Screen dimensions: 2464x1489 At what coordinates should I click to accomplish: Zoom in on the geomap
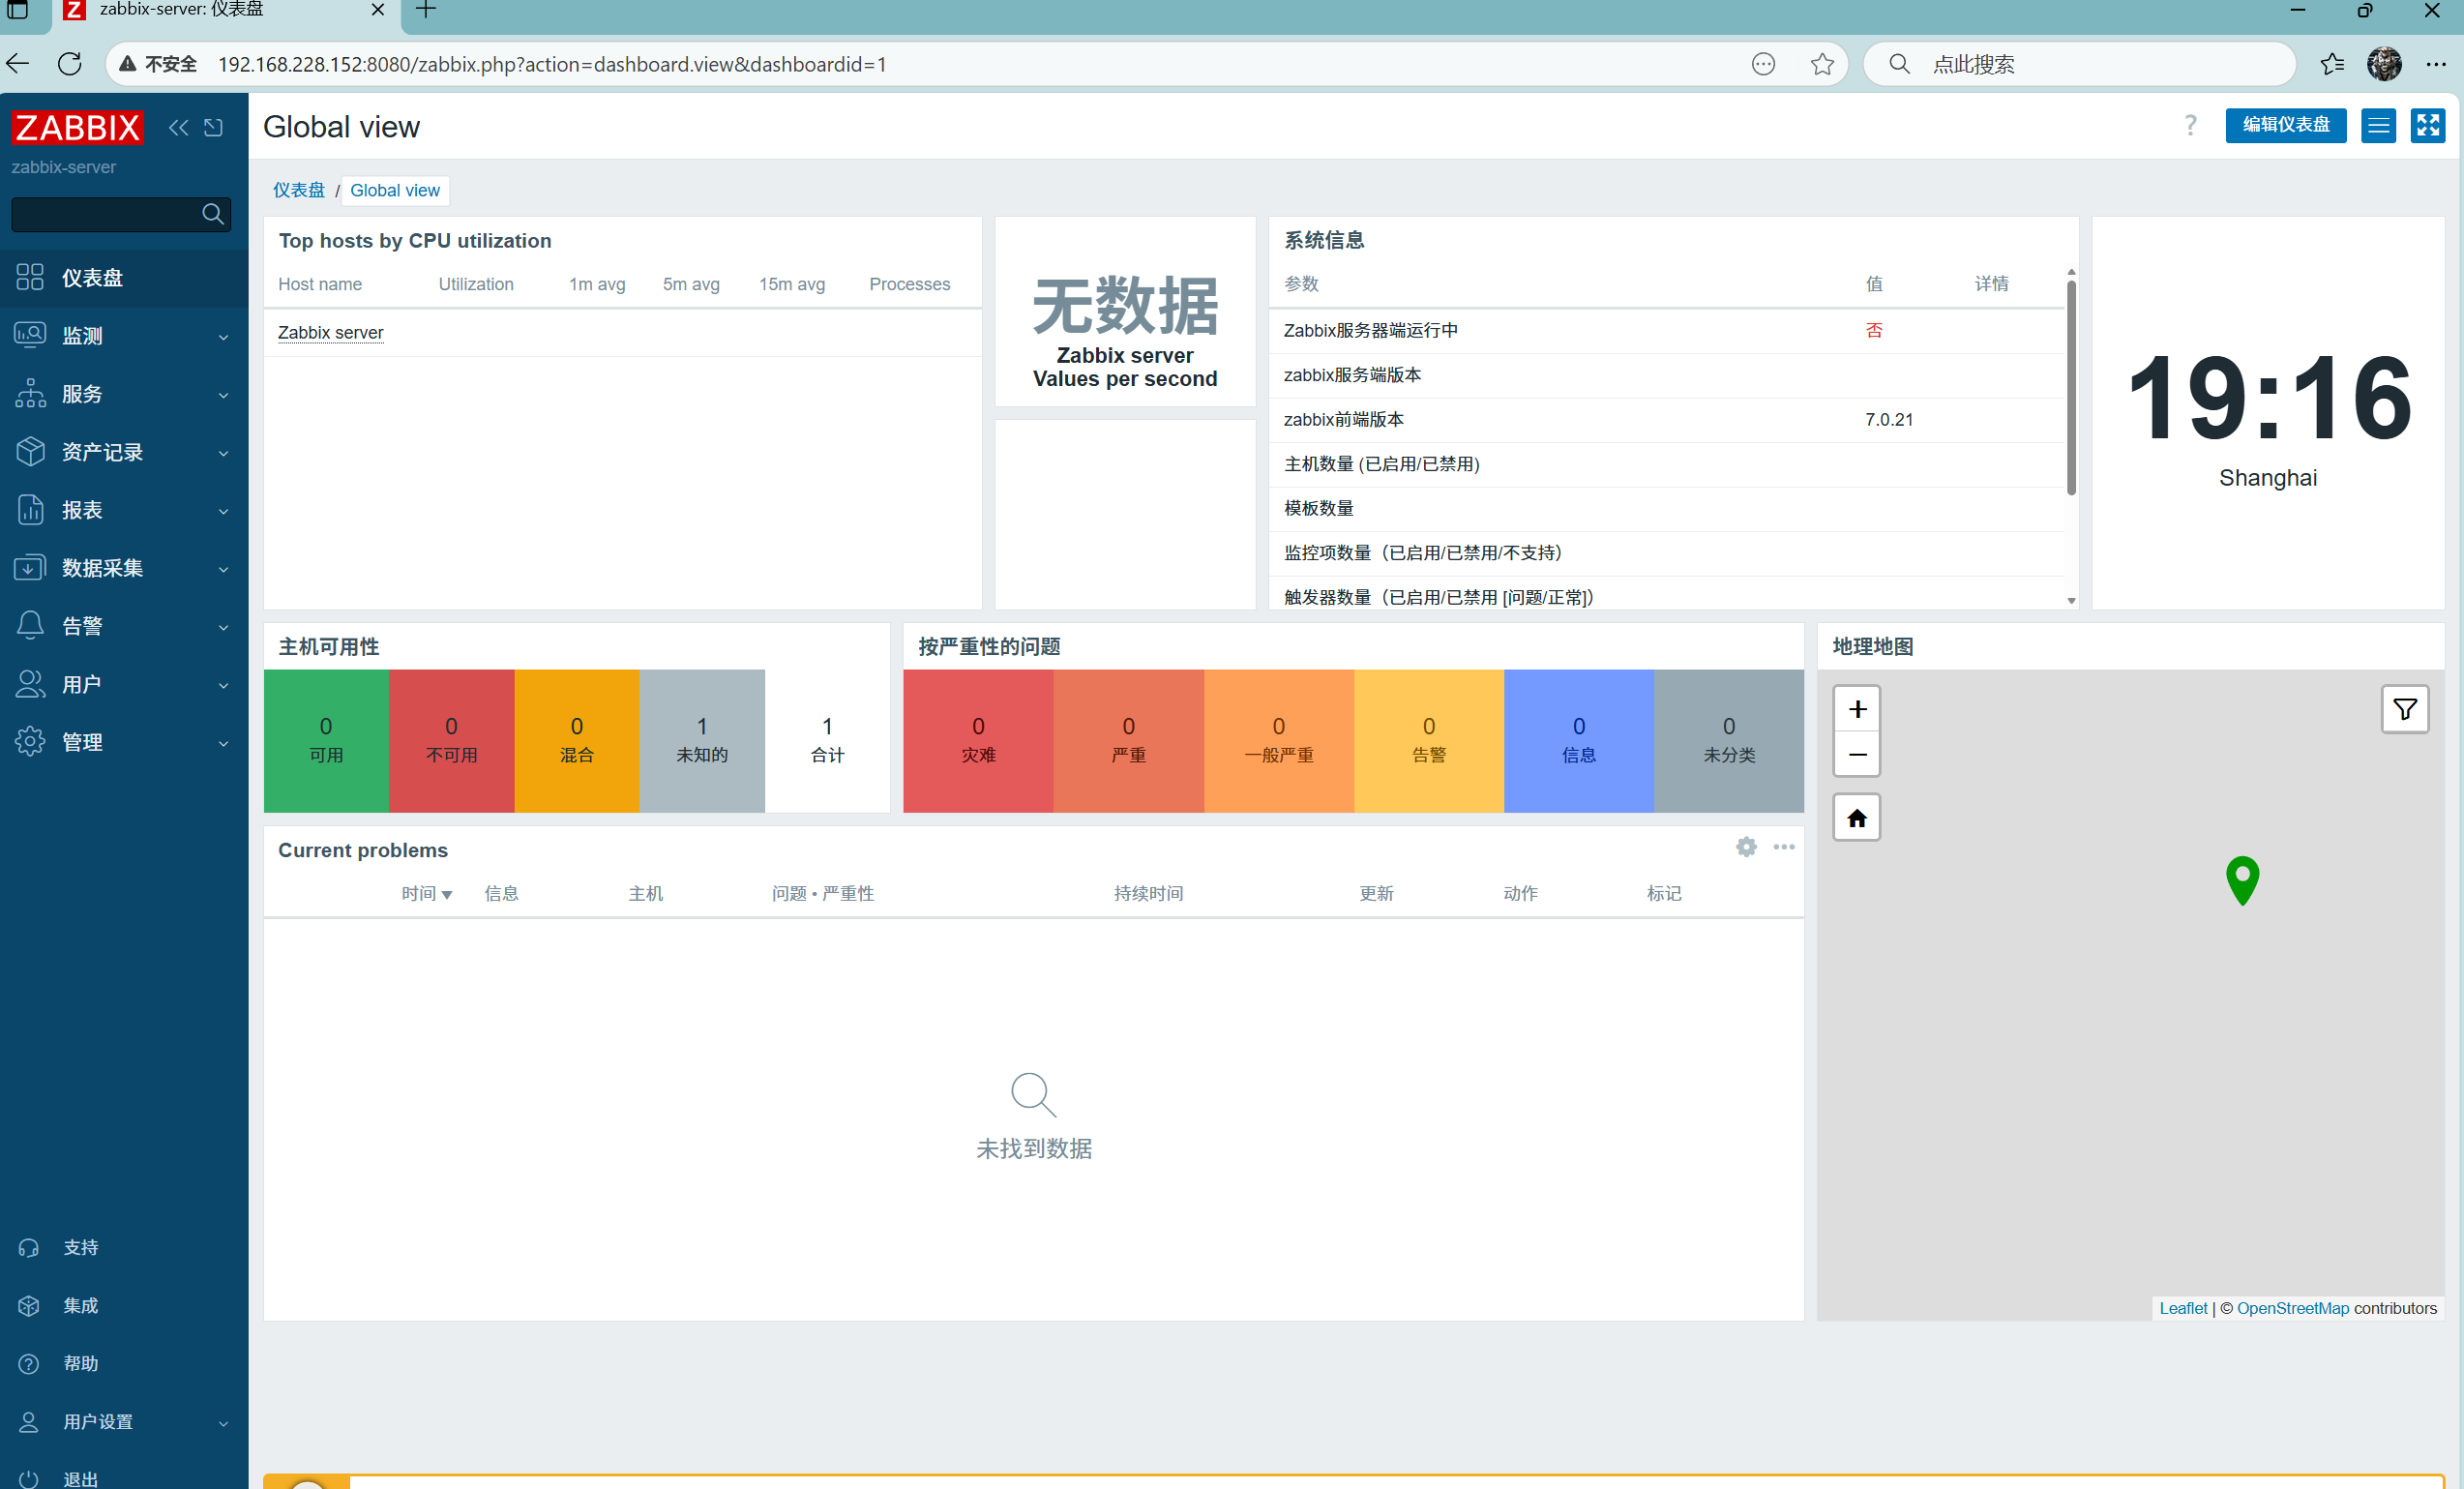(1856, 709)
